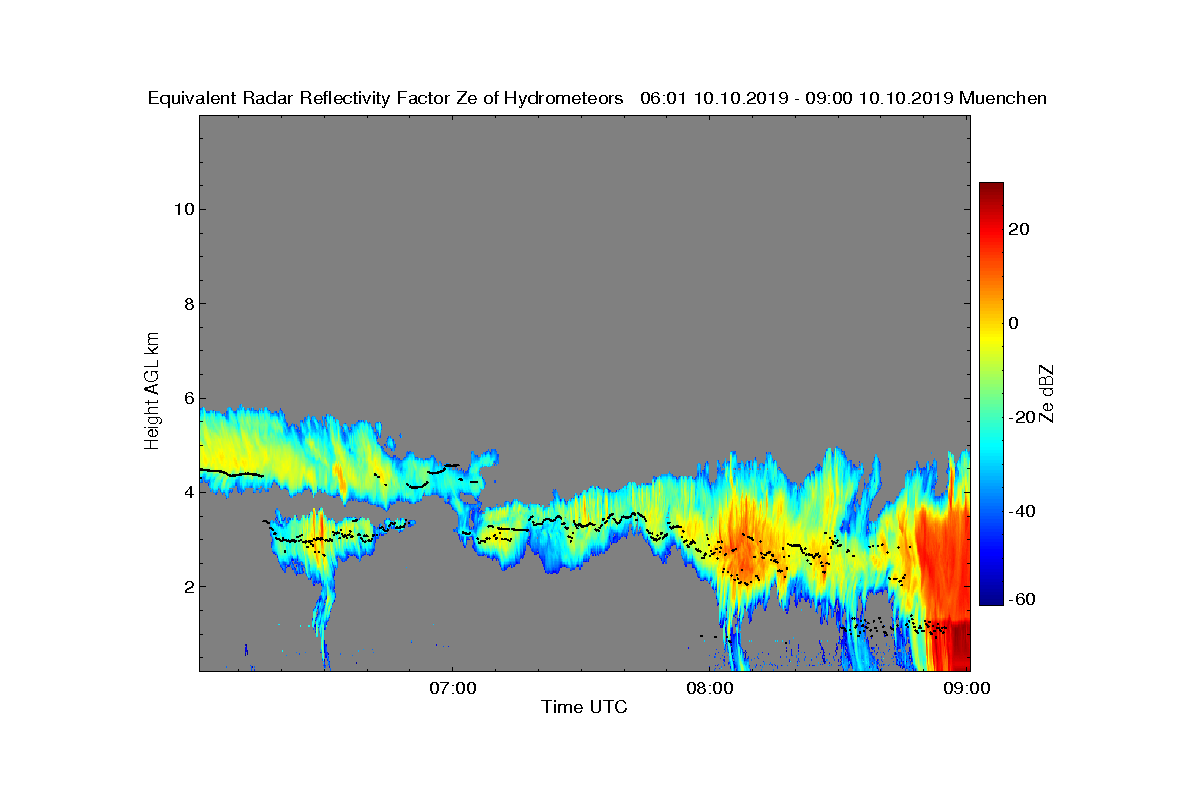Click the 09:00 time tick label
This screenshot has width=1200, height=800.
click(x=967, y=688)
